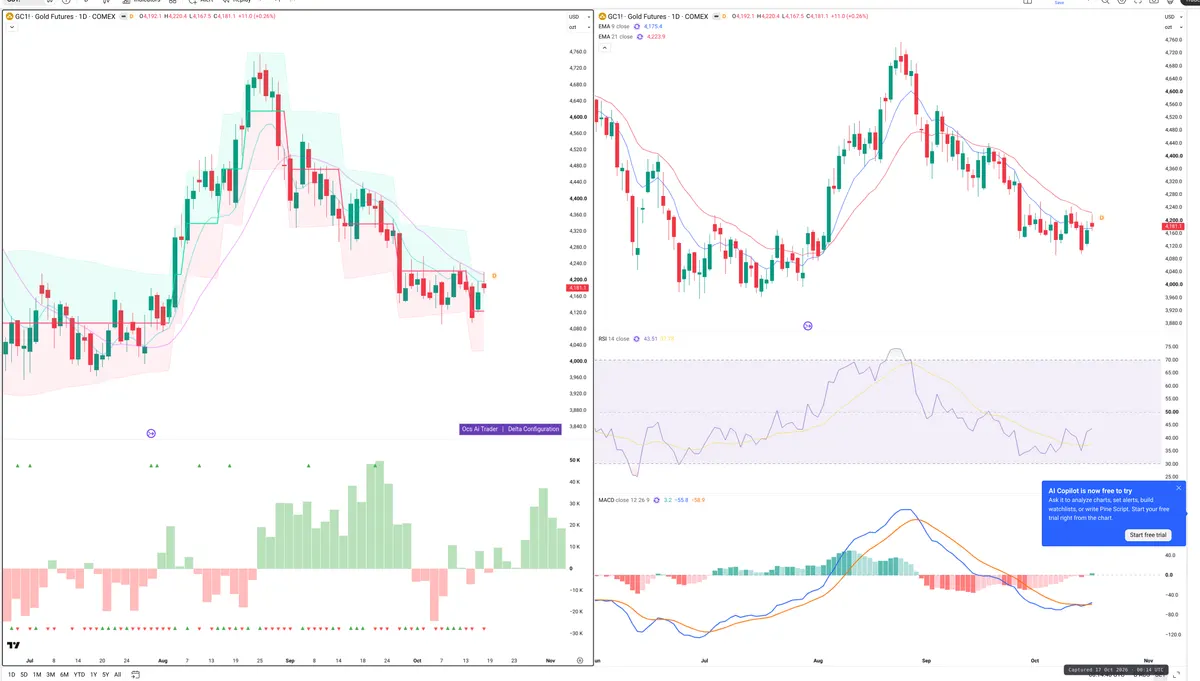The image size is (1200, 681).
Task: Click MACD close 12 26 9 legend label
Action: tap(622, 498)
